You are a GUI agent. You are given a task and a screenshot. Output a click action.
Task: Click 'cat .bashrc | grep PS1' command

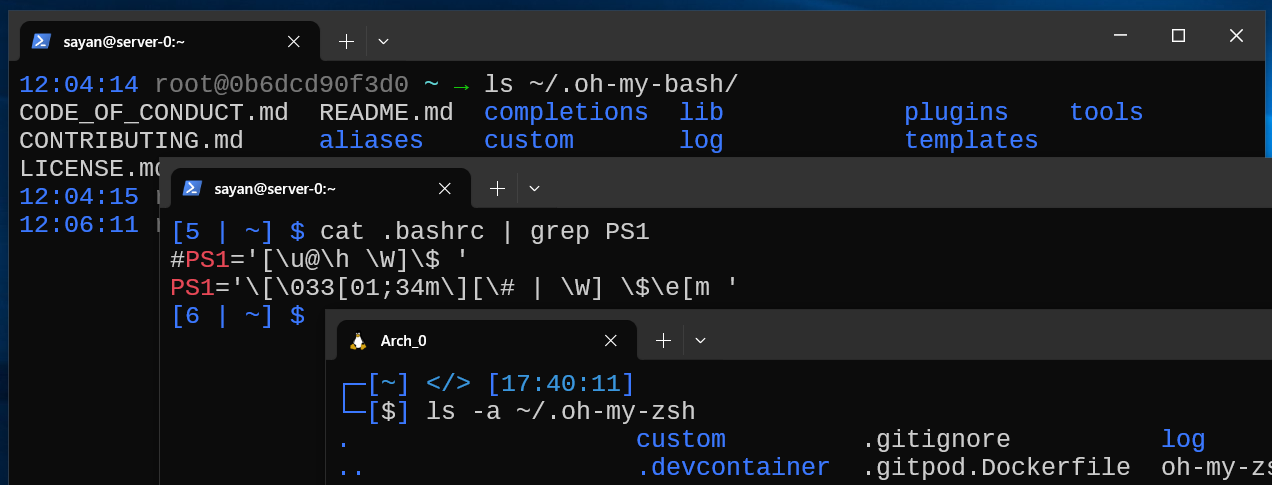(484, 232)
